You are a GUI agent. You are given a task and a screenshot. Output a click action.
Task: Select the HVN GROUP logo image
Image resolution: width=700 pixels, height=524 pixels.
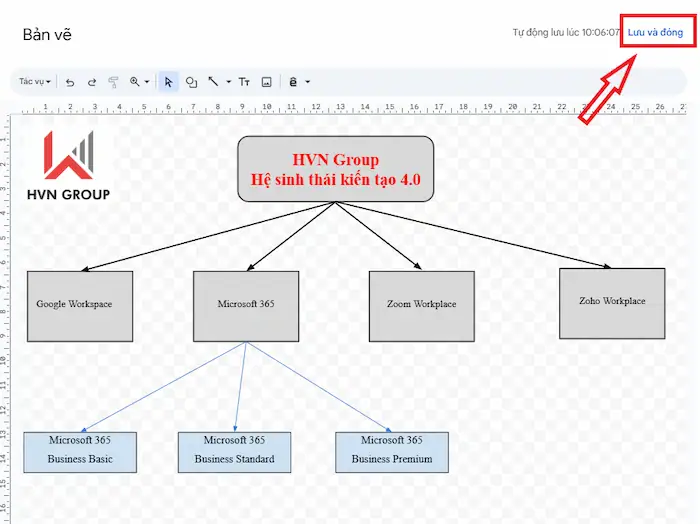(x=68, y=166)
